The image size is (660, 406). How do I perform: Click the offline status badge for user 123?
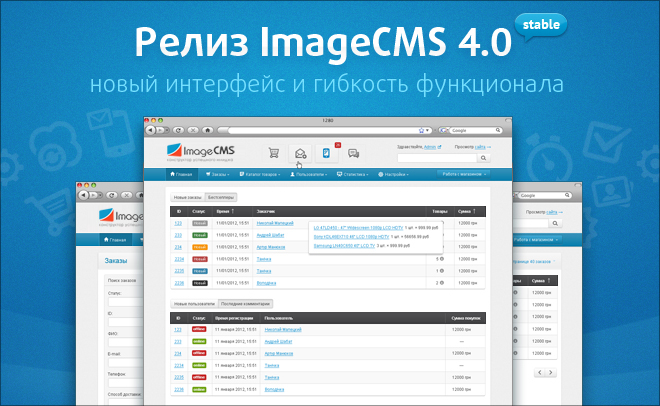click(199, 329)
